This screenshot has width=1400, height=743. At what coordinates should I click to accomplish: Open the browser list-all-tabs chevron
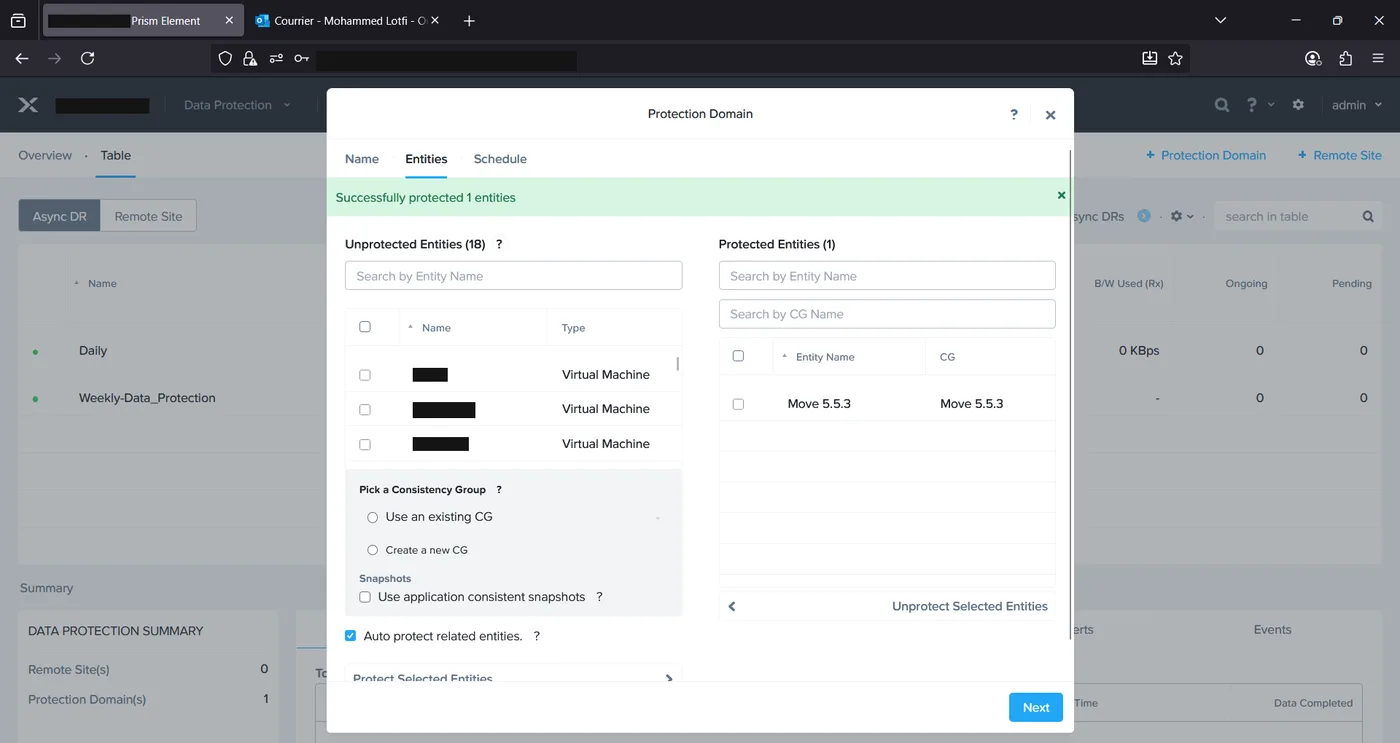[x=1220, y=20]
